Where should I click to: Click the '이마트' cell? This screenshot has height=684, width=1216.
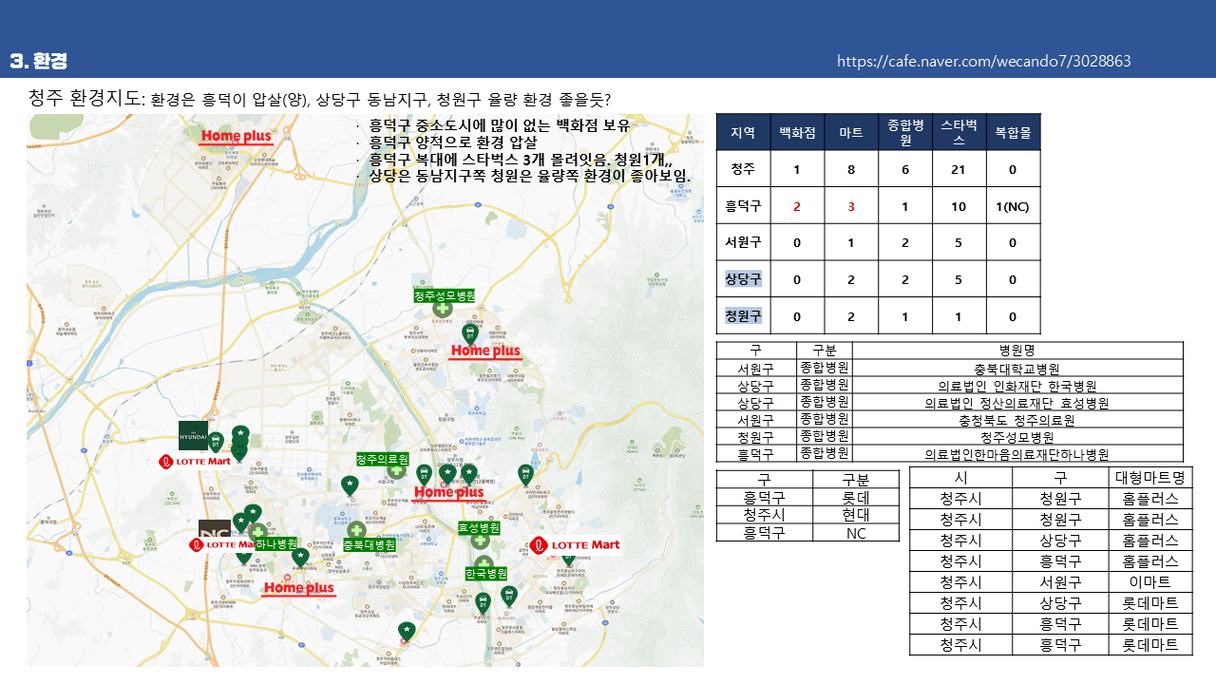[x=1150, y=581]
